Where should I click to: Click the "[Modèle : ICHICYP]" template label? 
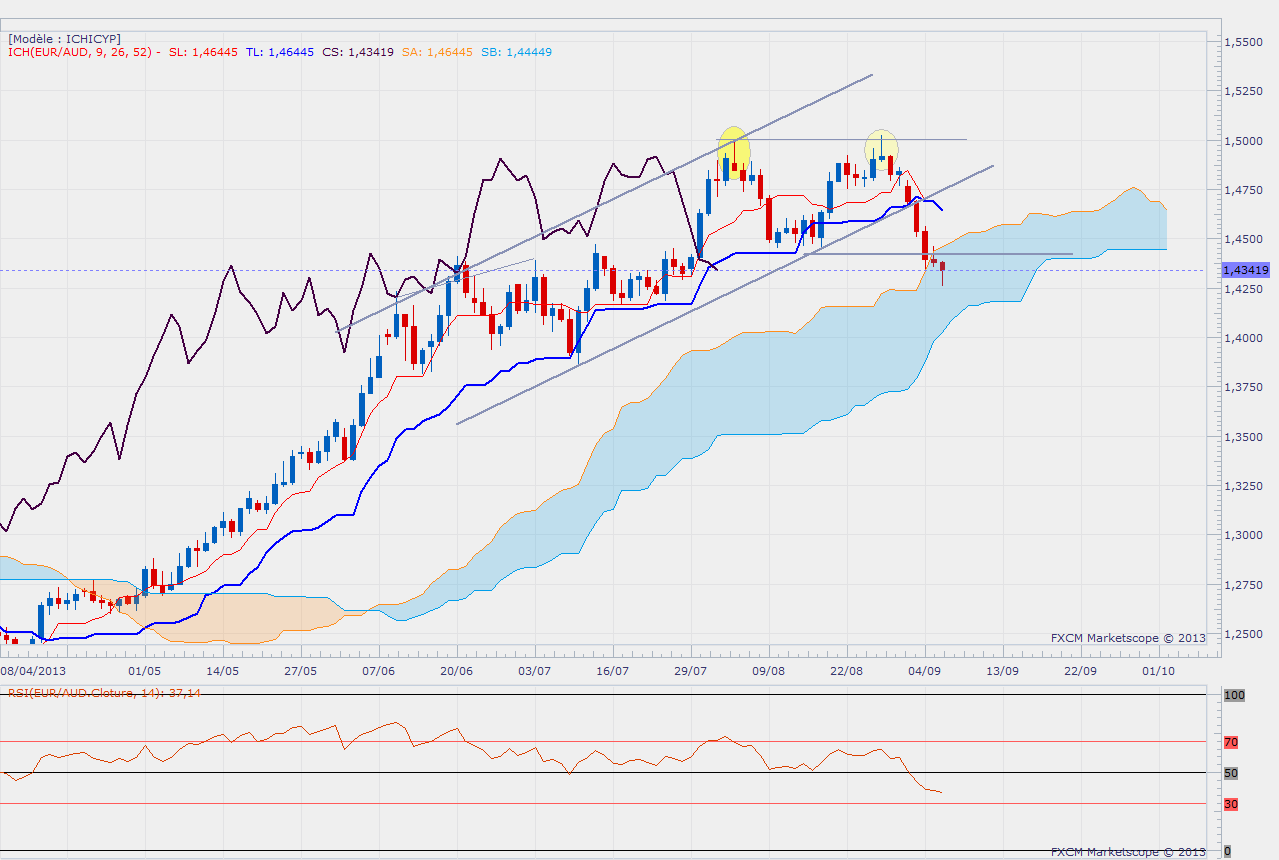[64, 39]
